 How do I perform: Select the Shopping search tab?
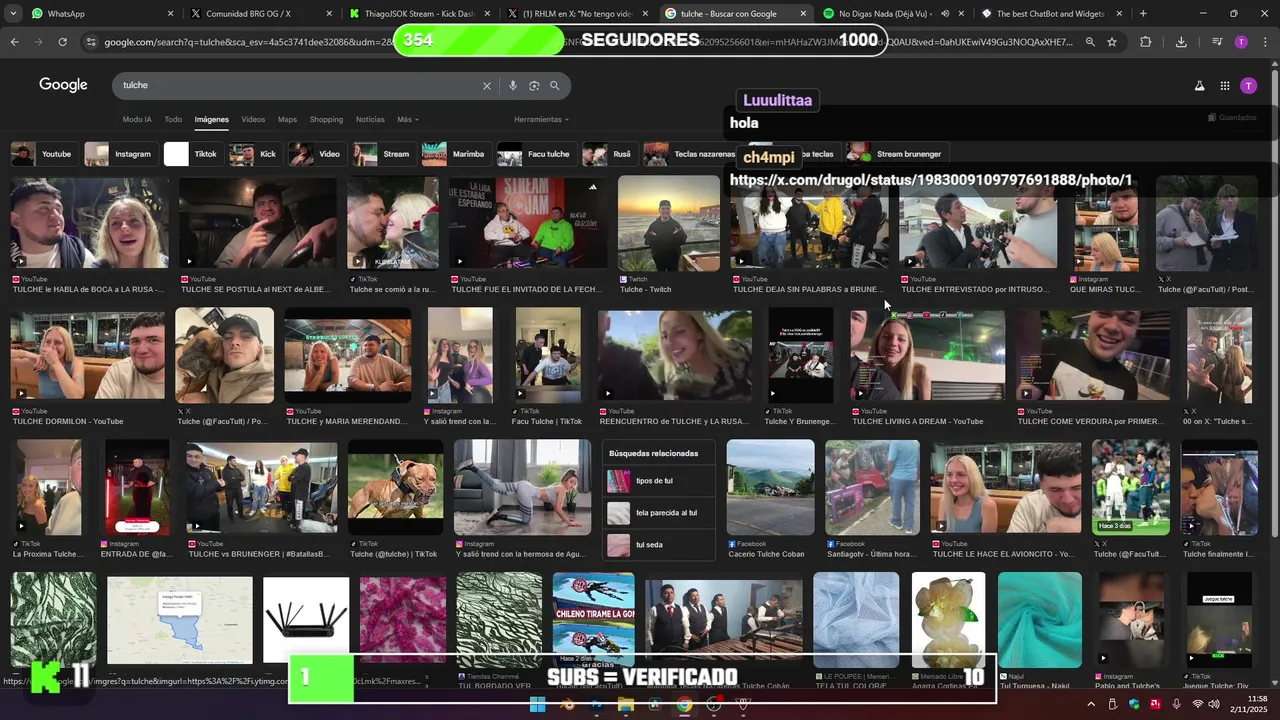tap(326, 120)
